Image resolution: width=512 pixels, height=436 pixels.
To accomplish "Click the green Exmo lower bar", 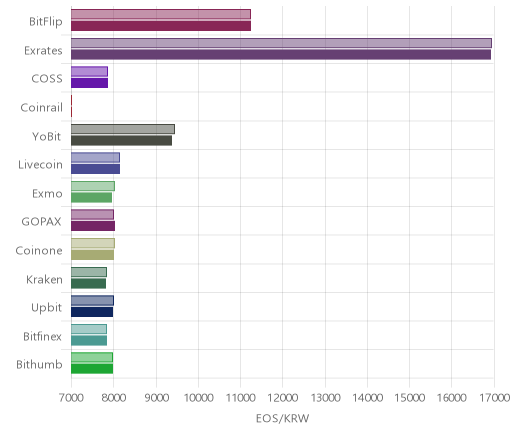I will [x=91, y=198].
